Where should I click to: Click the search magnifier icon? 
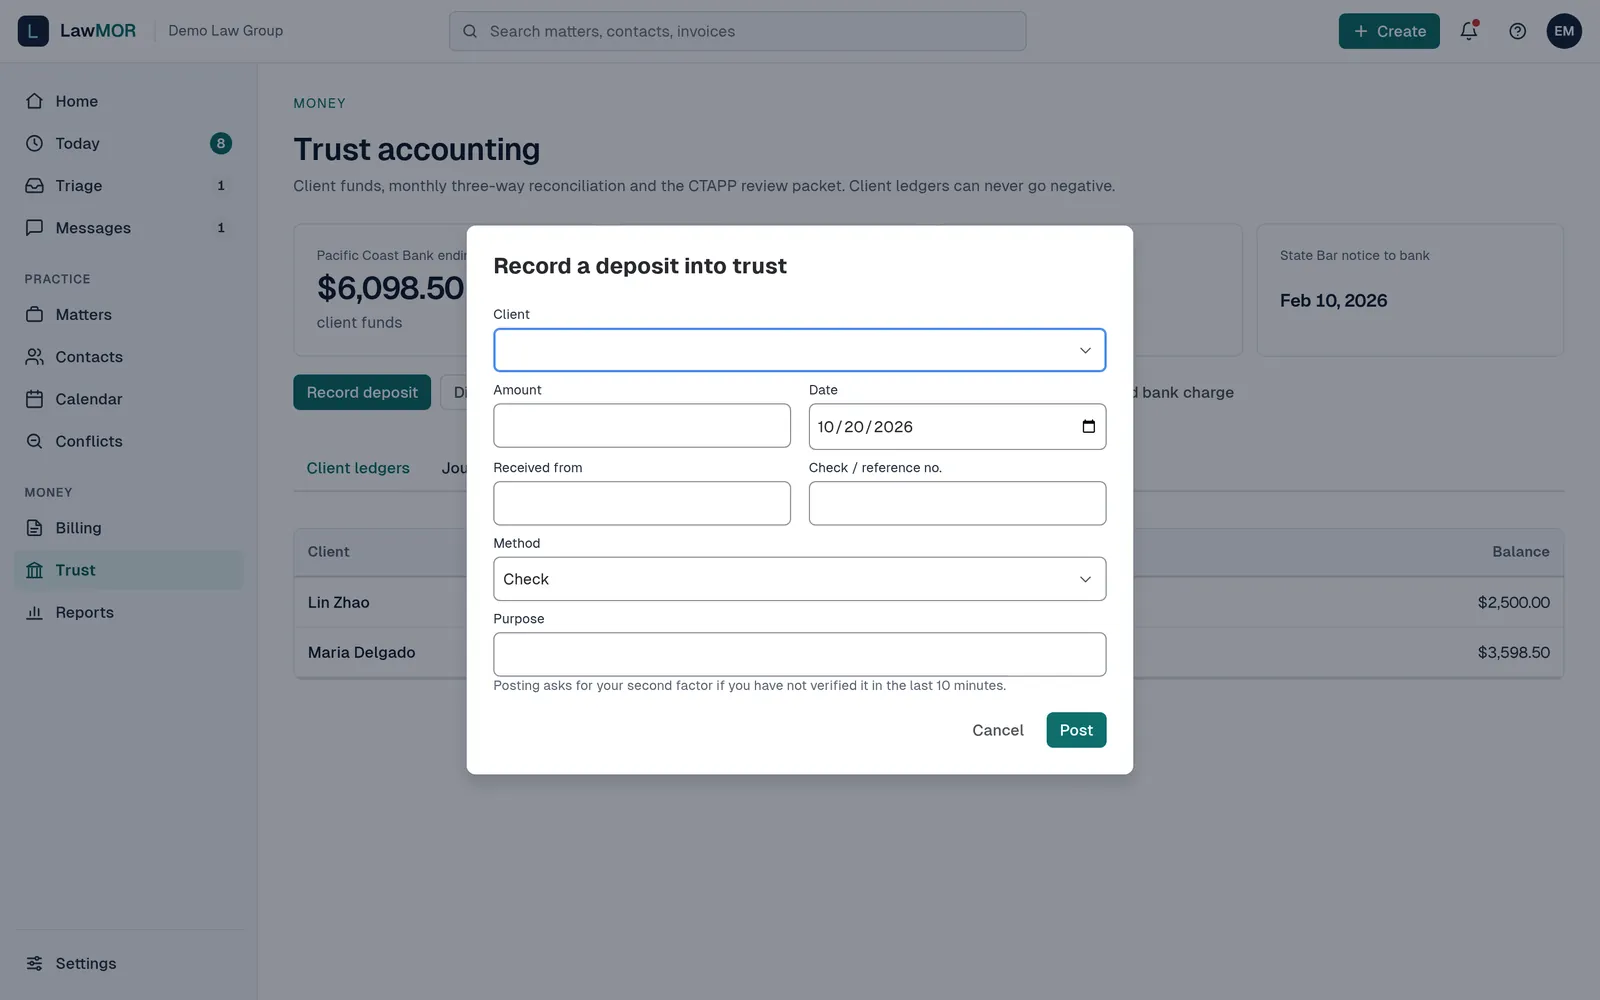pos(470,31)
